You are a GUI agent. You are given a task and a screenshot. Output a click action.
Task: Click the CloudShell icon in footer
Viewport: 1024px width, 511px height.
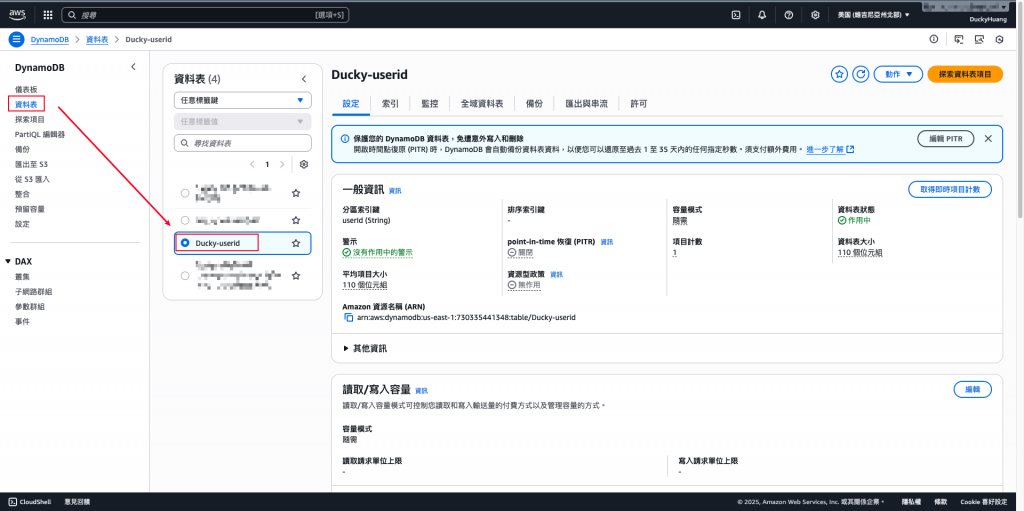pos(12,502)
